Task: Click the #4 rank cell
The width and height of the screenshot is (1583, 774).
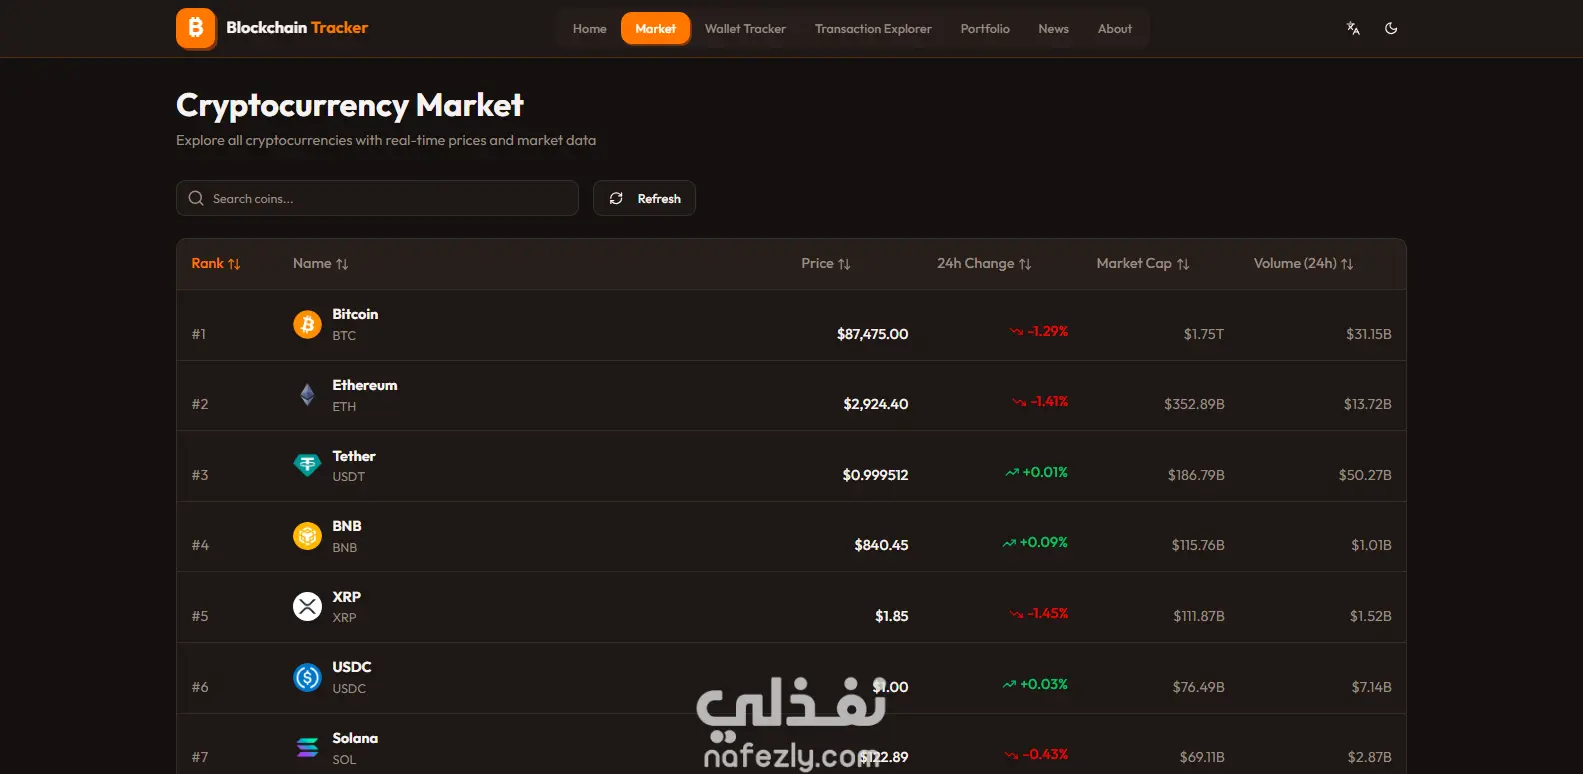Action: click(200, 545)
